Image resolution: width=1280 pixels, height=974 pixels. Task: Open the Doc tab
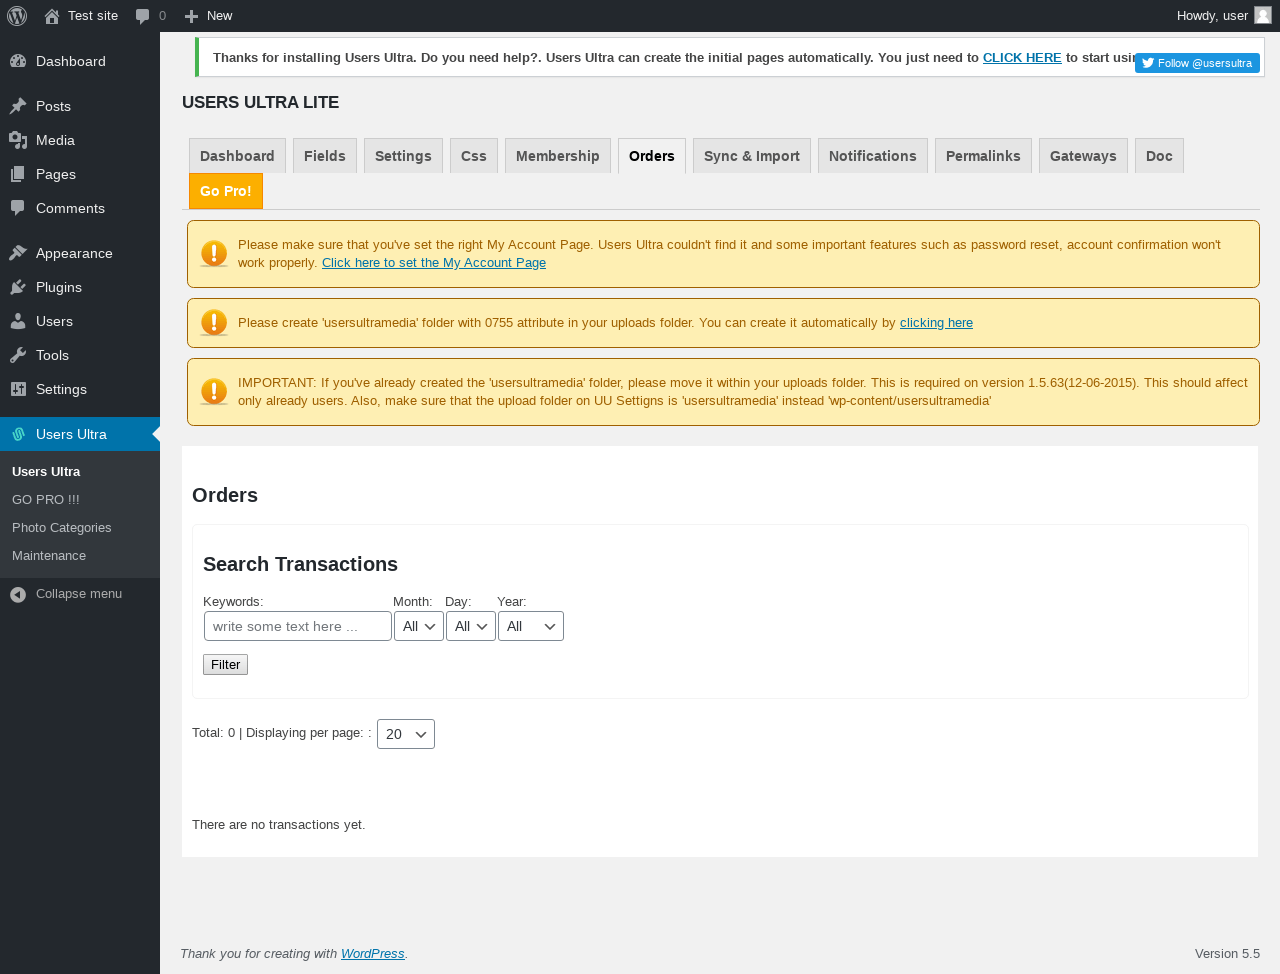(x=1159, y=156)
